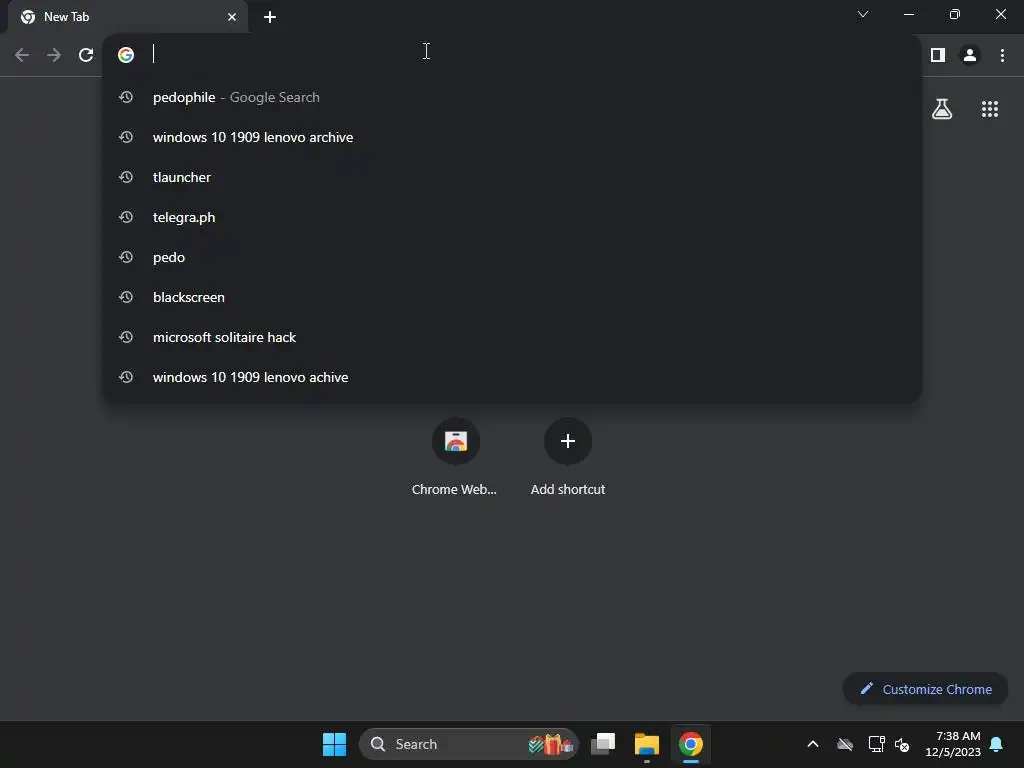Select the 'microsoft solitaire hack' suggestion
This screenshot has width=1024, height=768.
(513, 337)
